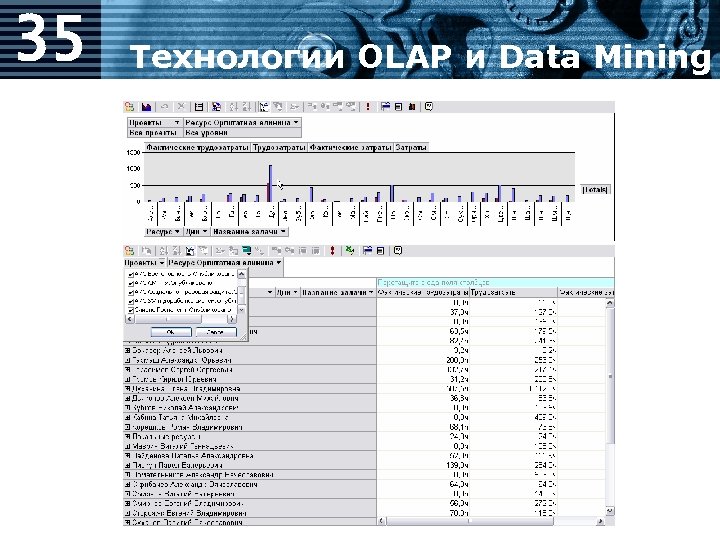This screenshot has width=720, height=540.
Task: Uncheck the topmost project in filter list
Action: [x=130, y=274]
